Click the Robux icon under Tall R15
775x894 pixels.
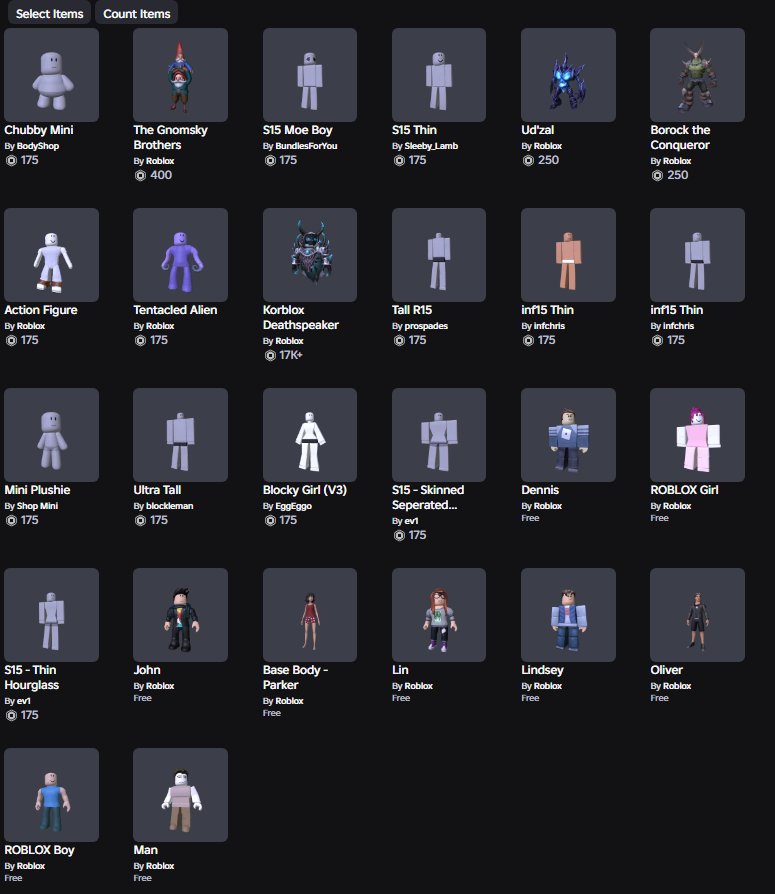click(x=399, y=340)
